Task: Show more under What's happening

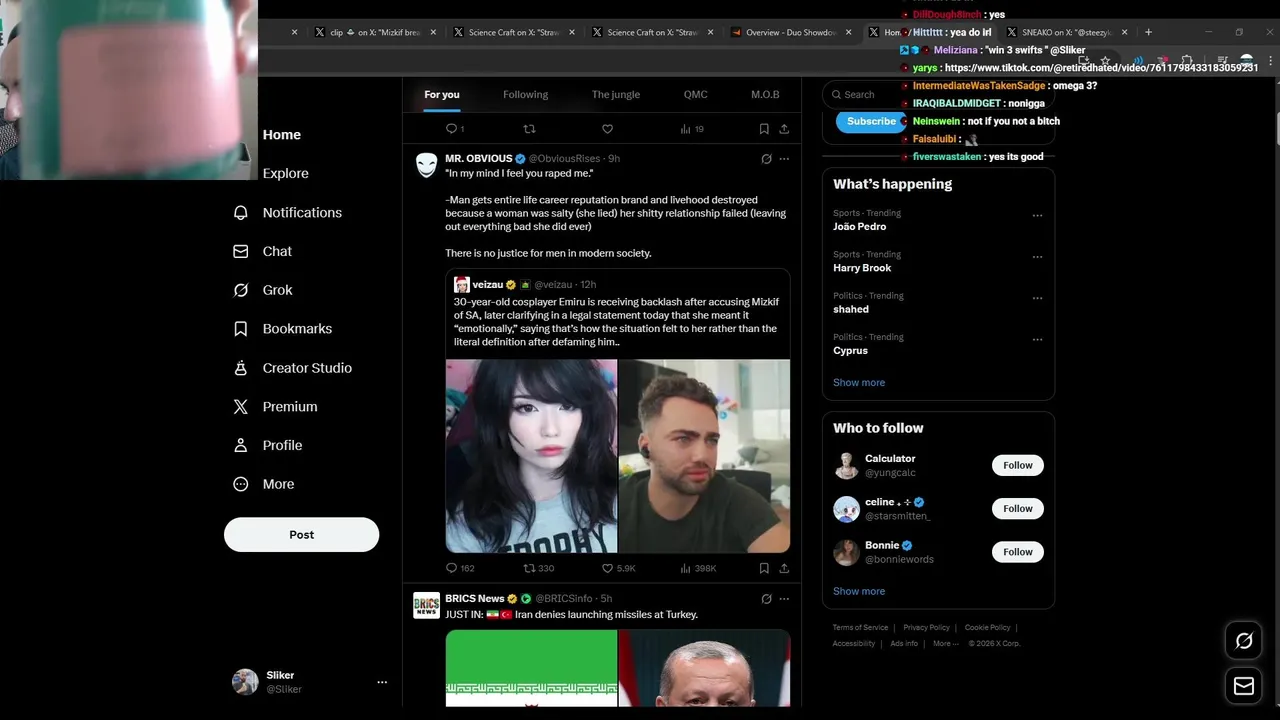Action: pyautogui.click(x=859, y=383)
